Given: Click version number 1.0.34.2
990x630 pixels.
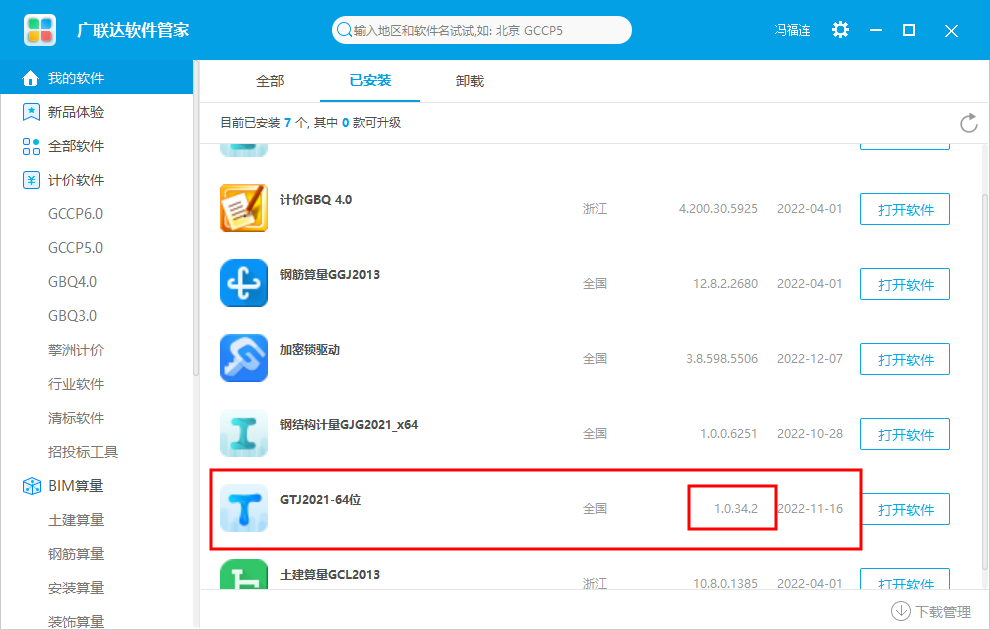Looking at the screenshot, I should (x=736, y=509).
